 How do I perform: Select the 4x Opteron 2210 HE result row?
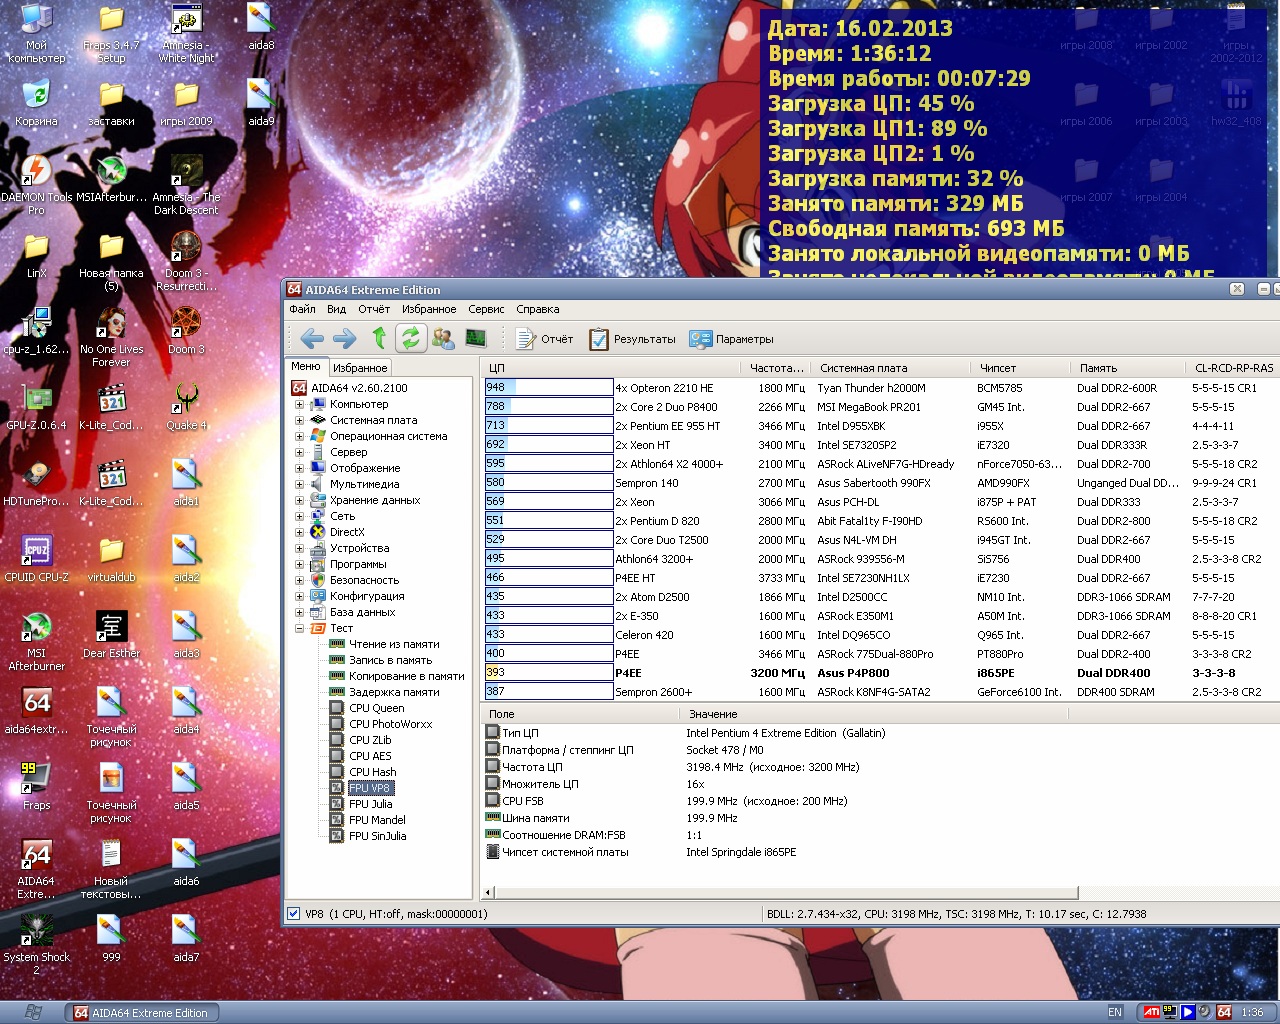point(880,388)
